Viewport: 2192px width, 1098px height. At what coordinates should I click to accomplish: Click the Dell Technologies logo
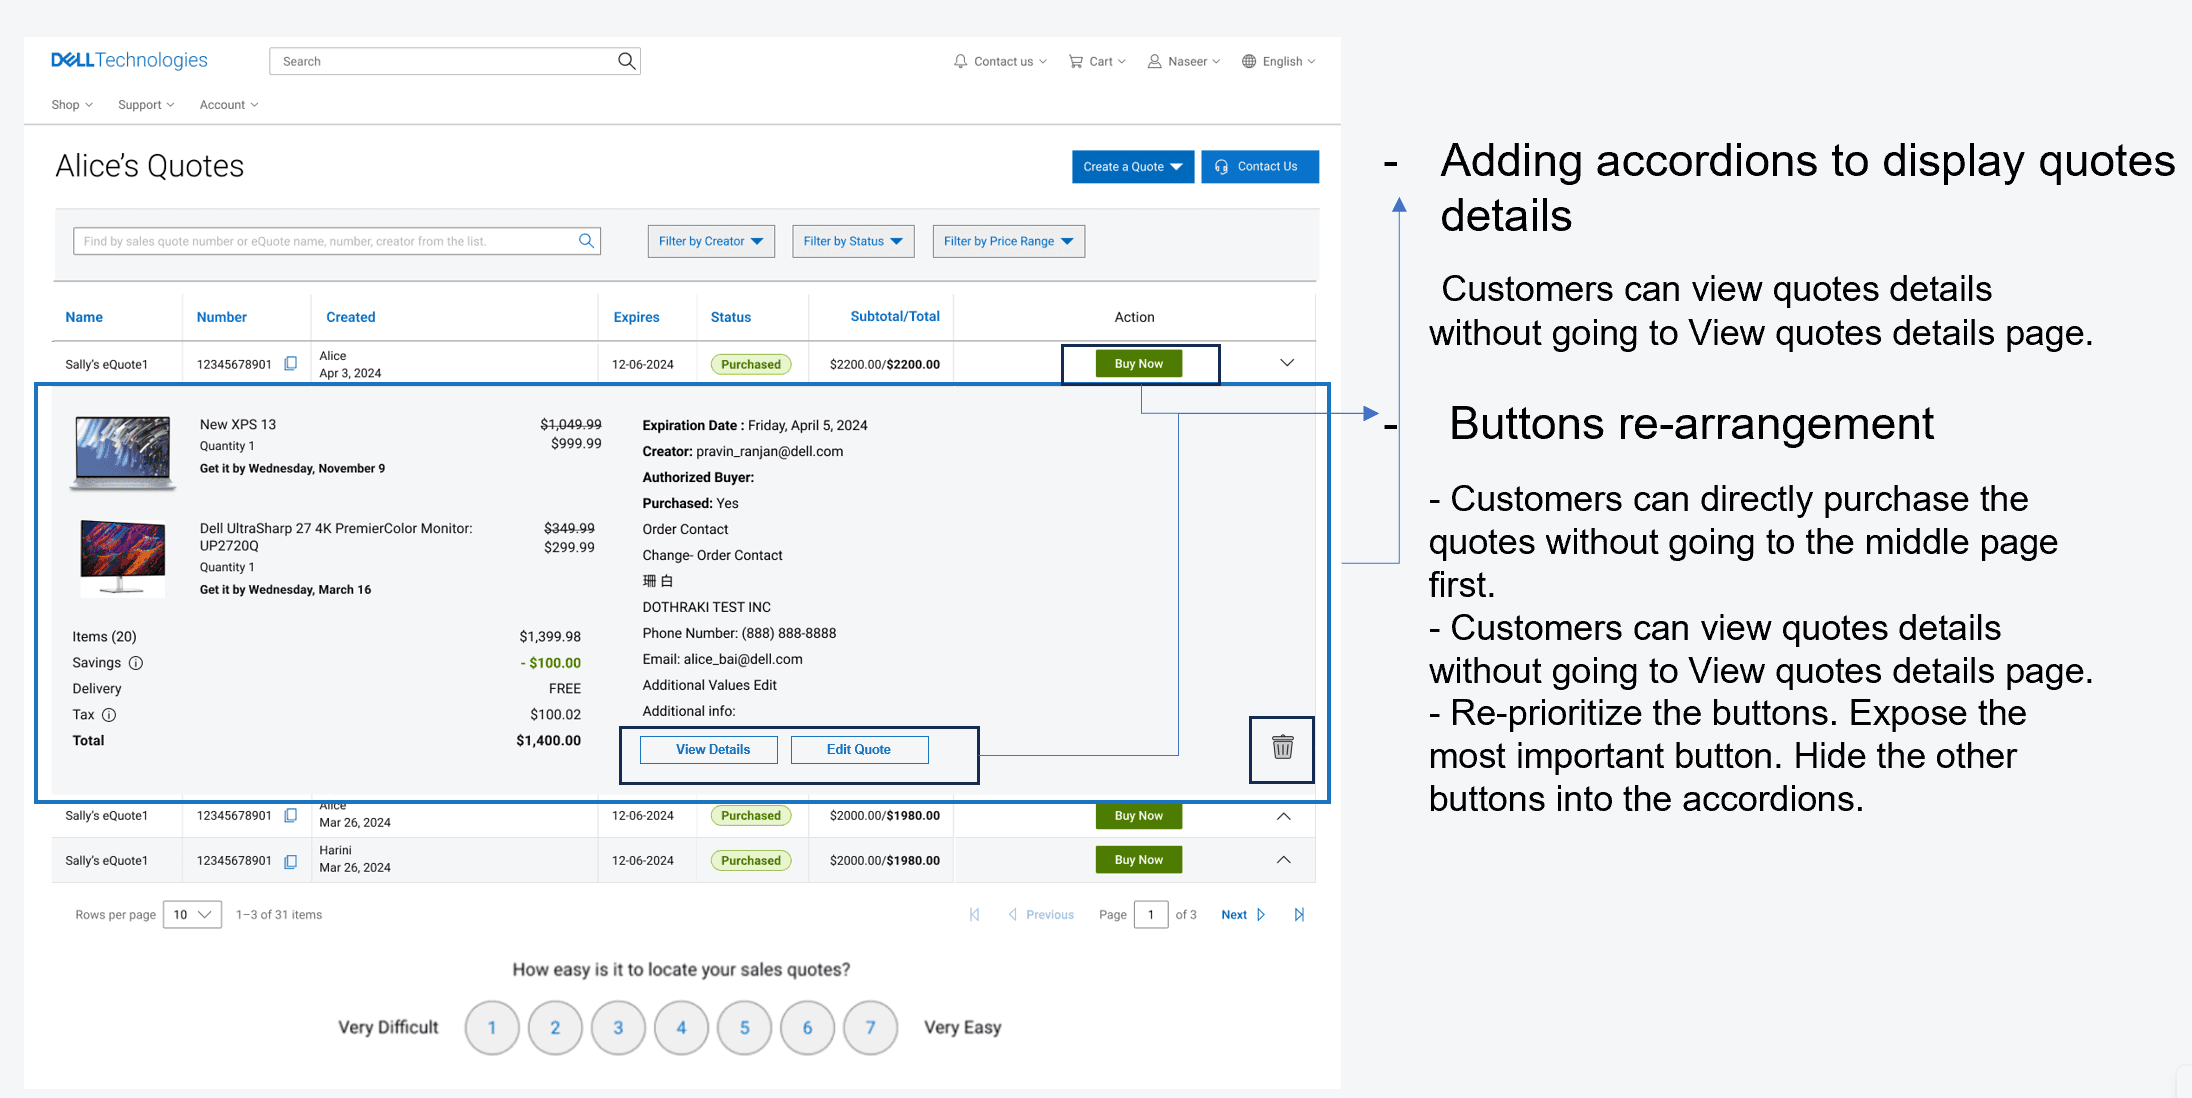tap(129, 60)
